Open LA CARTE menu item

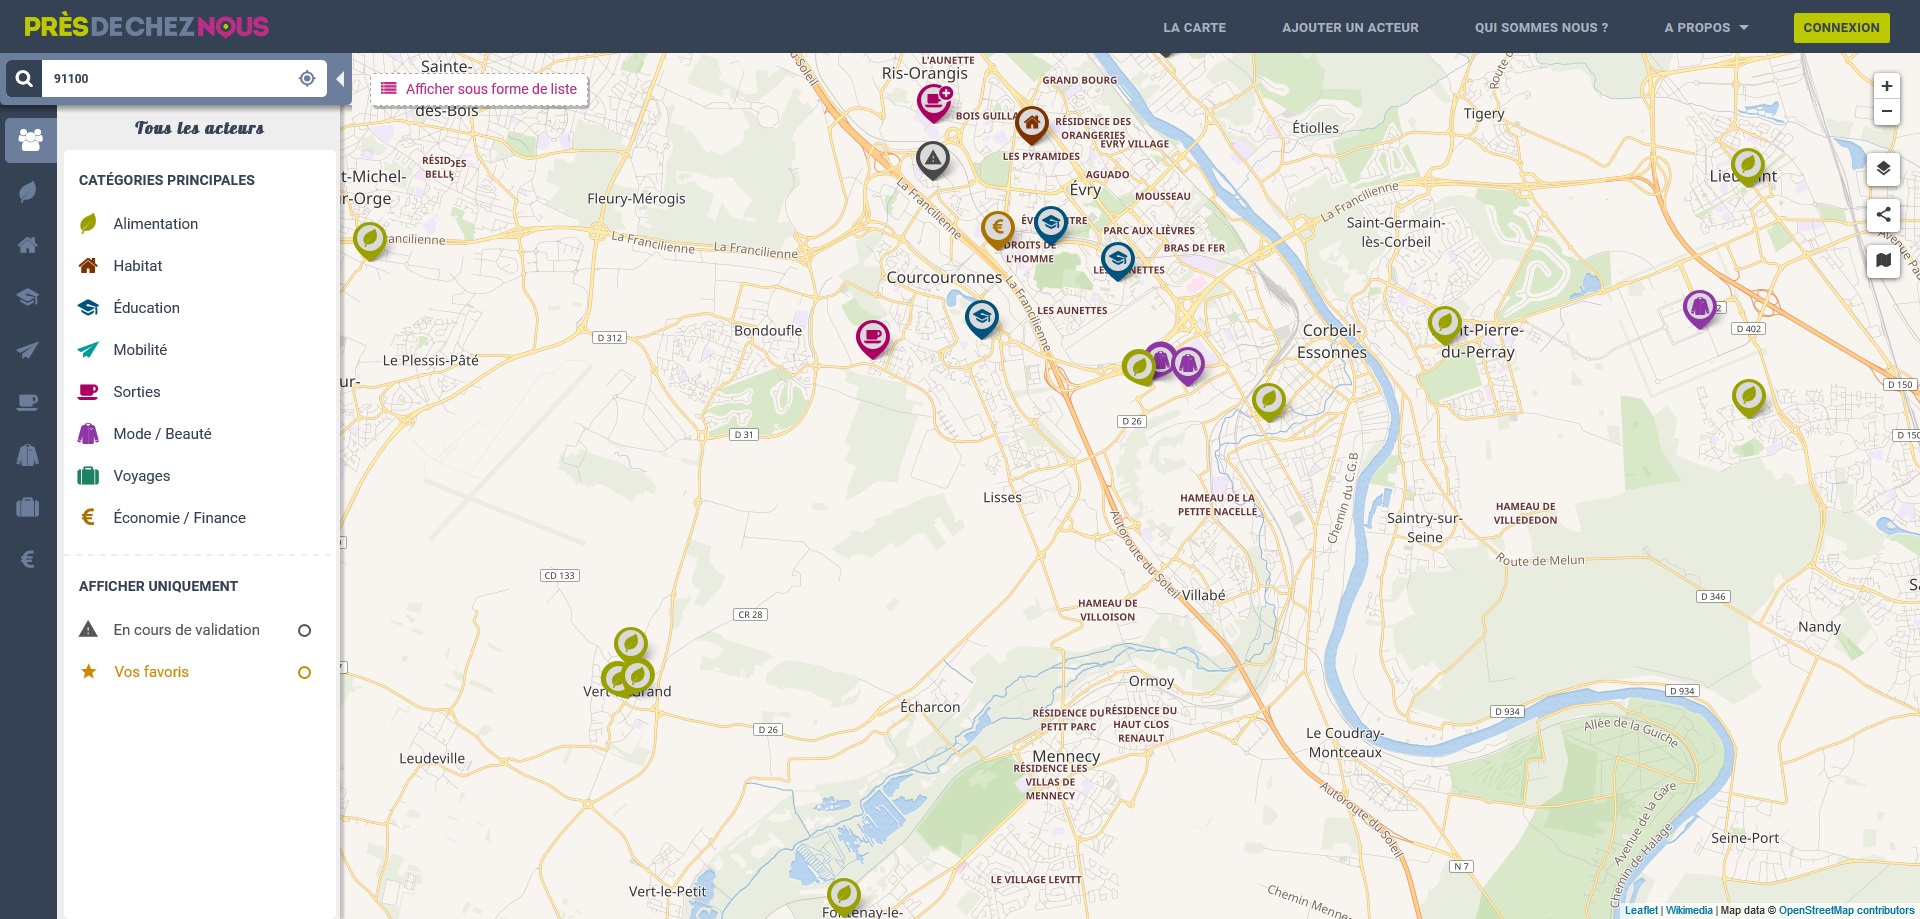point(1194,27)
